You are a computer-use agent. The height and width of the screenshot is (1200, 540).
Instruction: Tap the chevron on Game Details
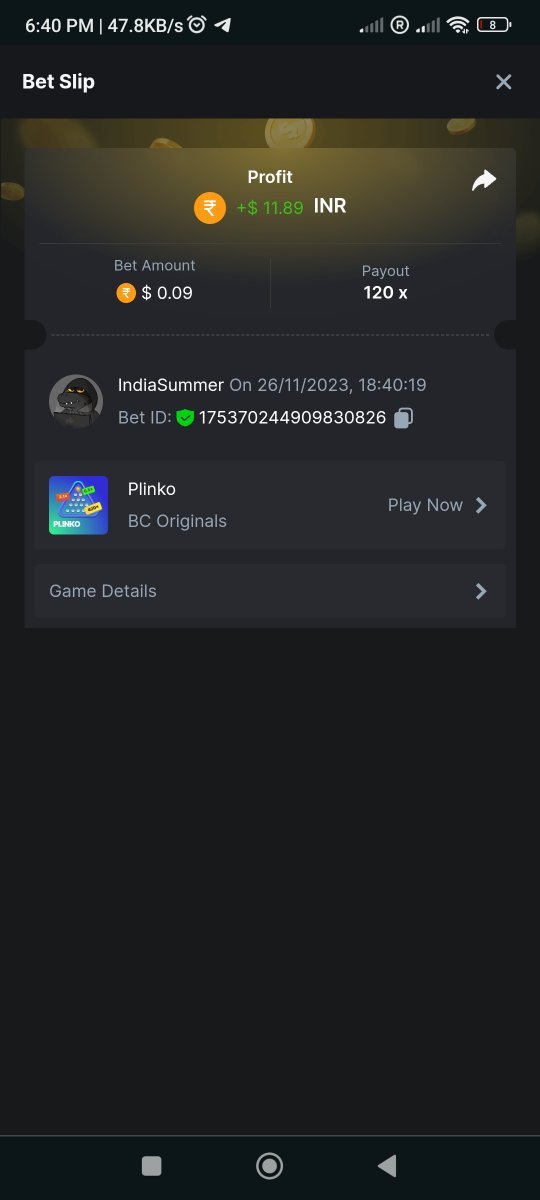coord(481,591)
